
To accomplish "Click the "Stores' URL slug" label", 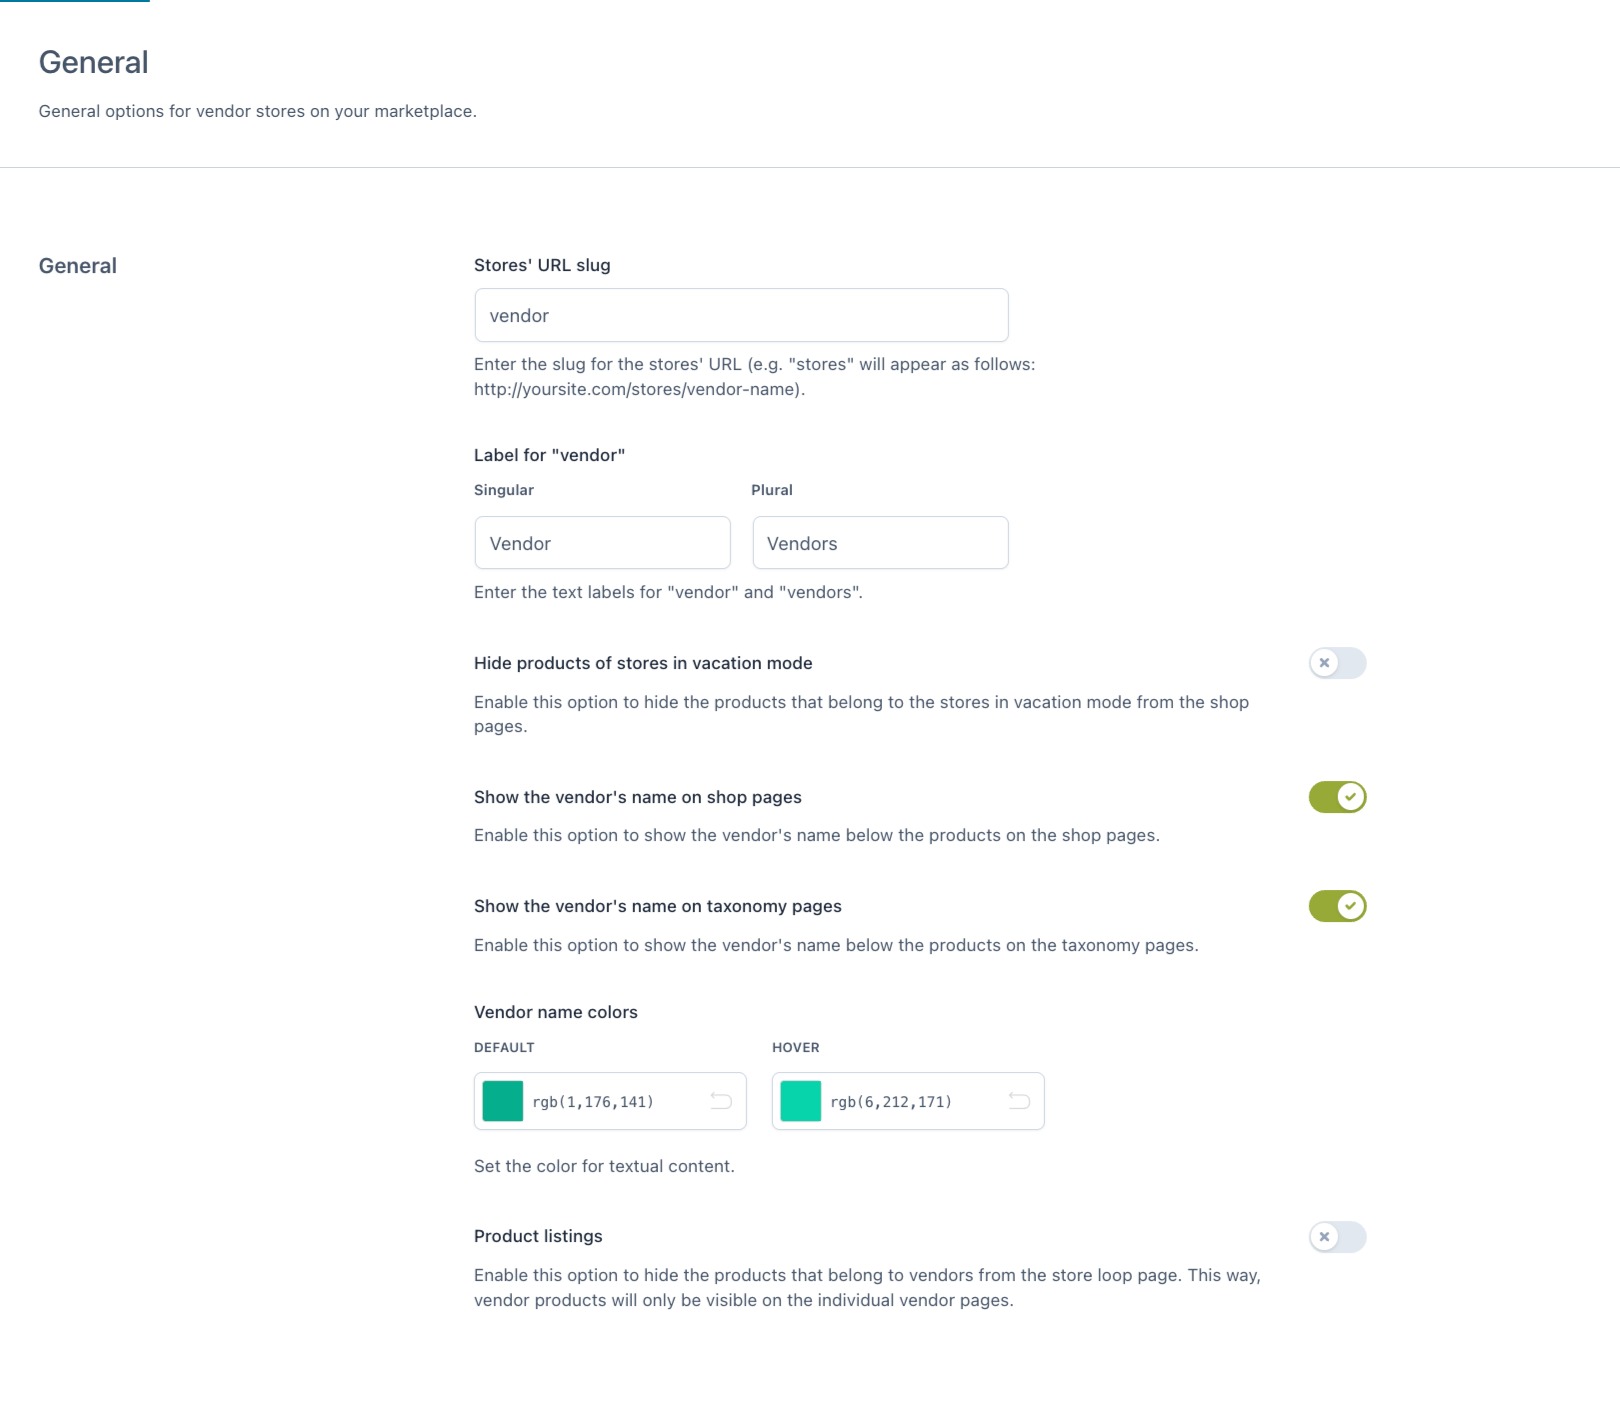I will (542, 265).
